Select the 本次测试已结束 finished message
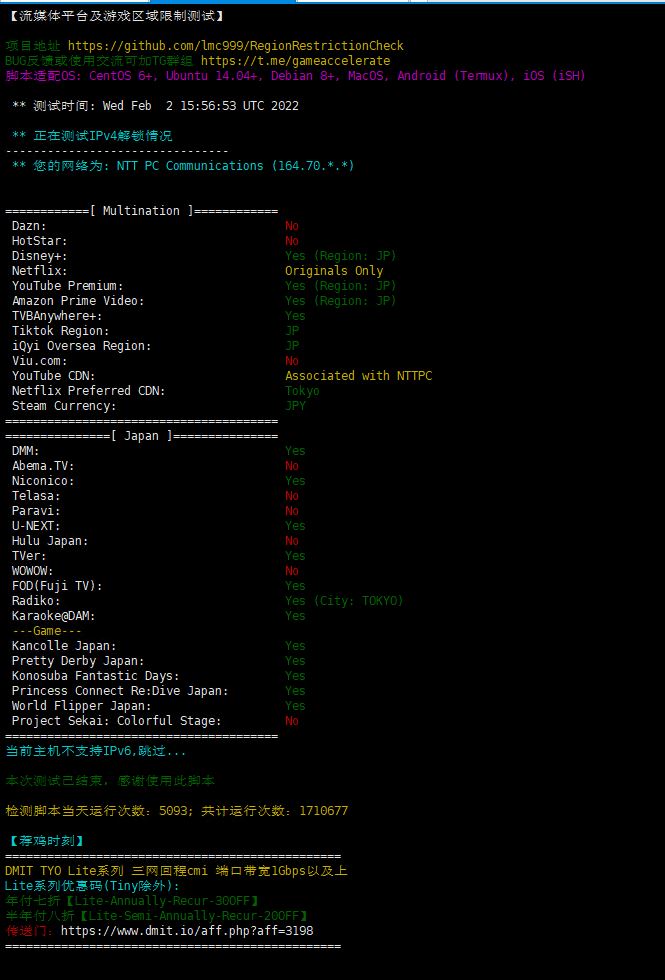This screenshot has width=665, height=980. (110, 781)
